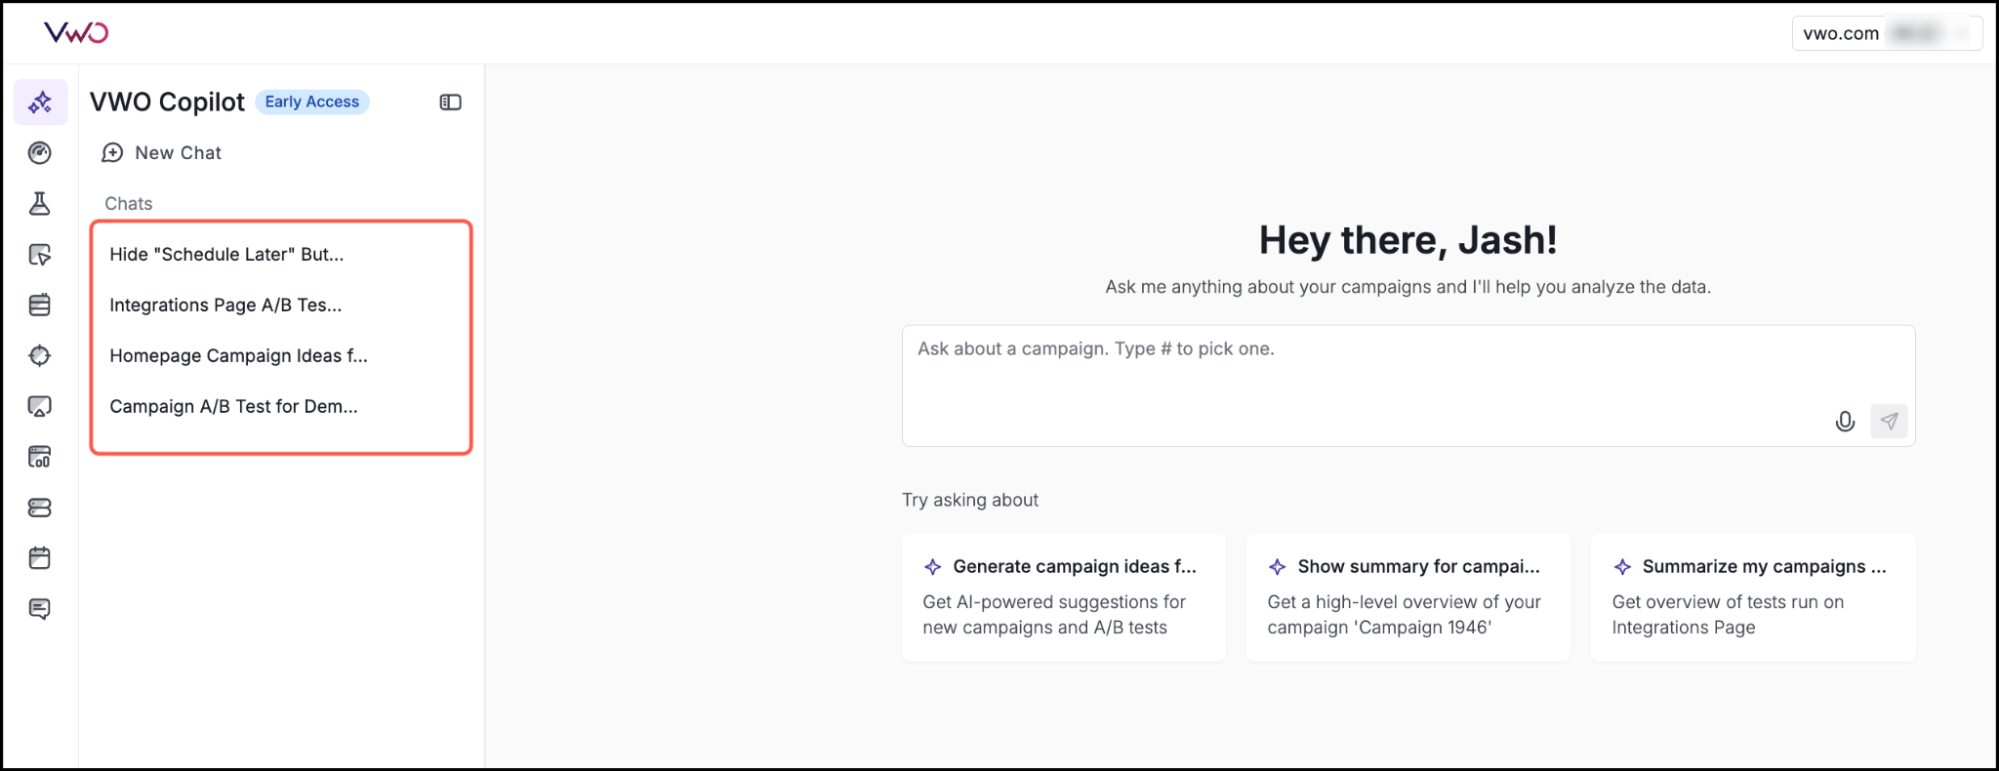Open the Copilot sparkle icon in sidebar
Viewport: 1999px width, 772px height.
40,102
